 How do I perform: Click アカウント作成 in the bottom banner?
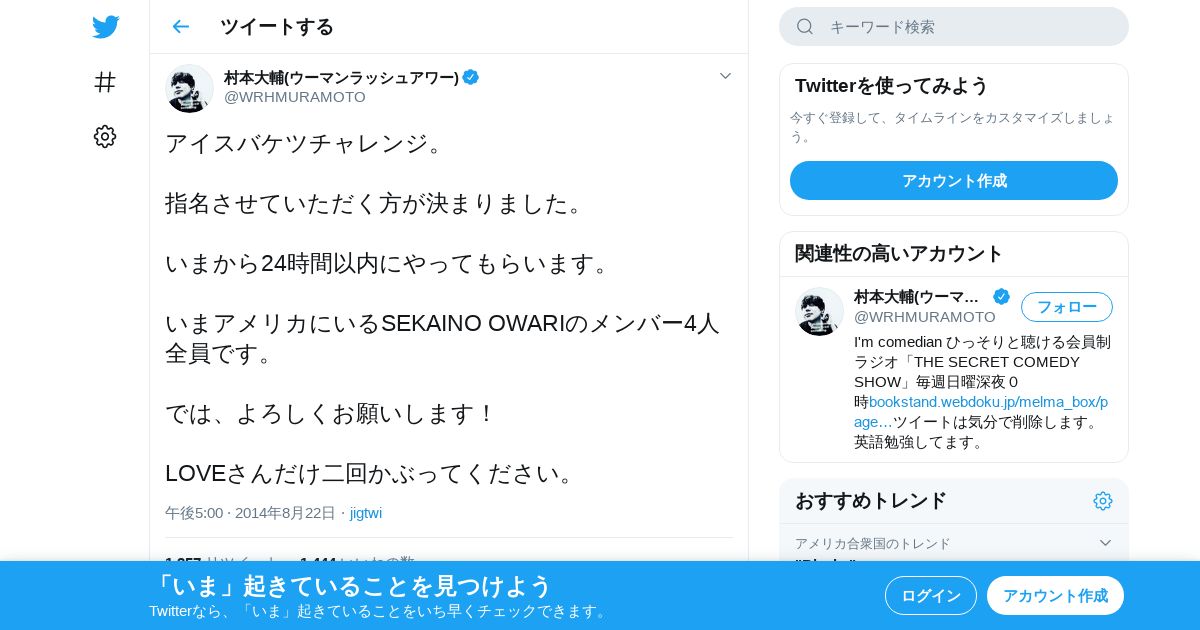coord(1055,596)
